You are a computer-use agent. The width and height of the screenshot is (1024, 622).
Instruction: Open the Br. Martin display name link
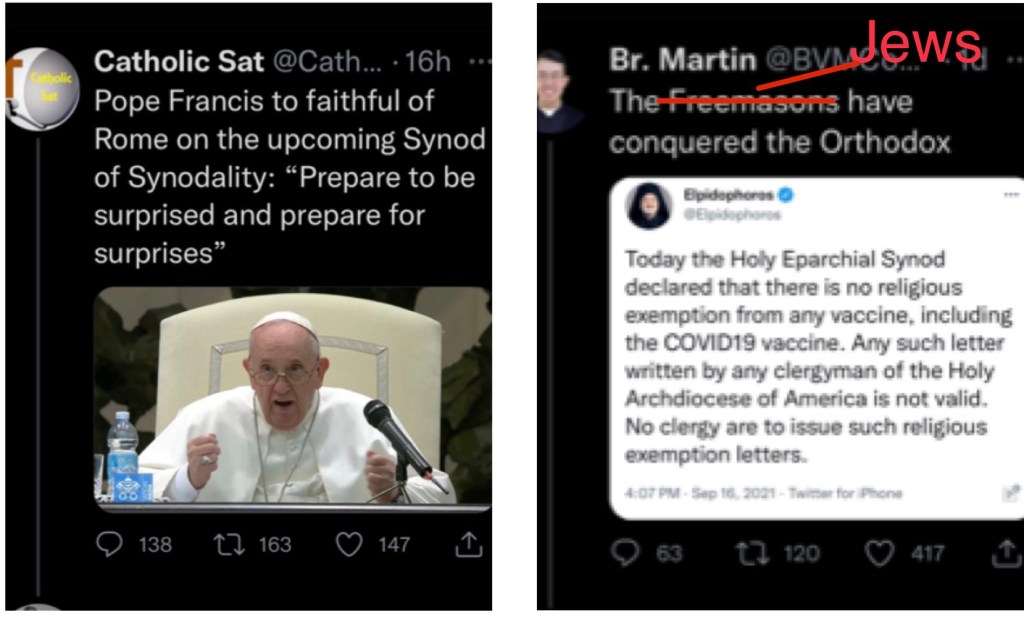point(683,59)
